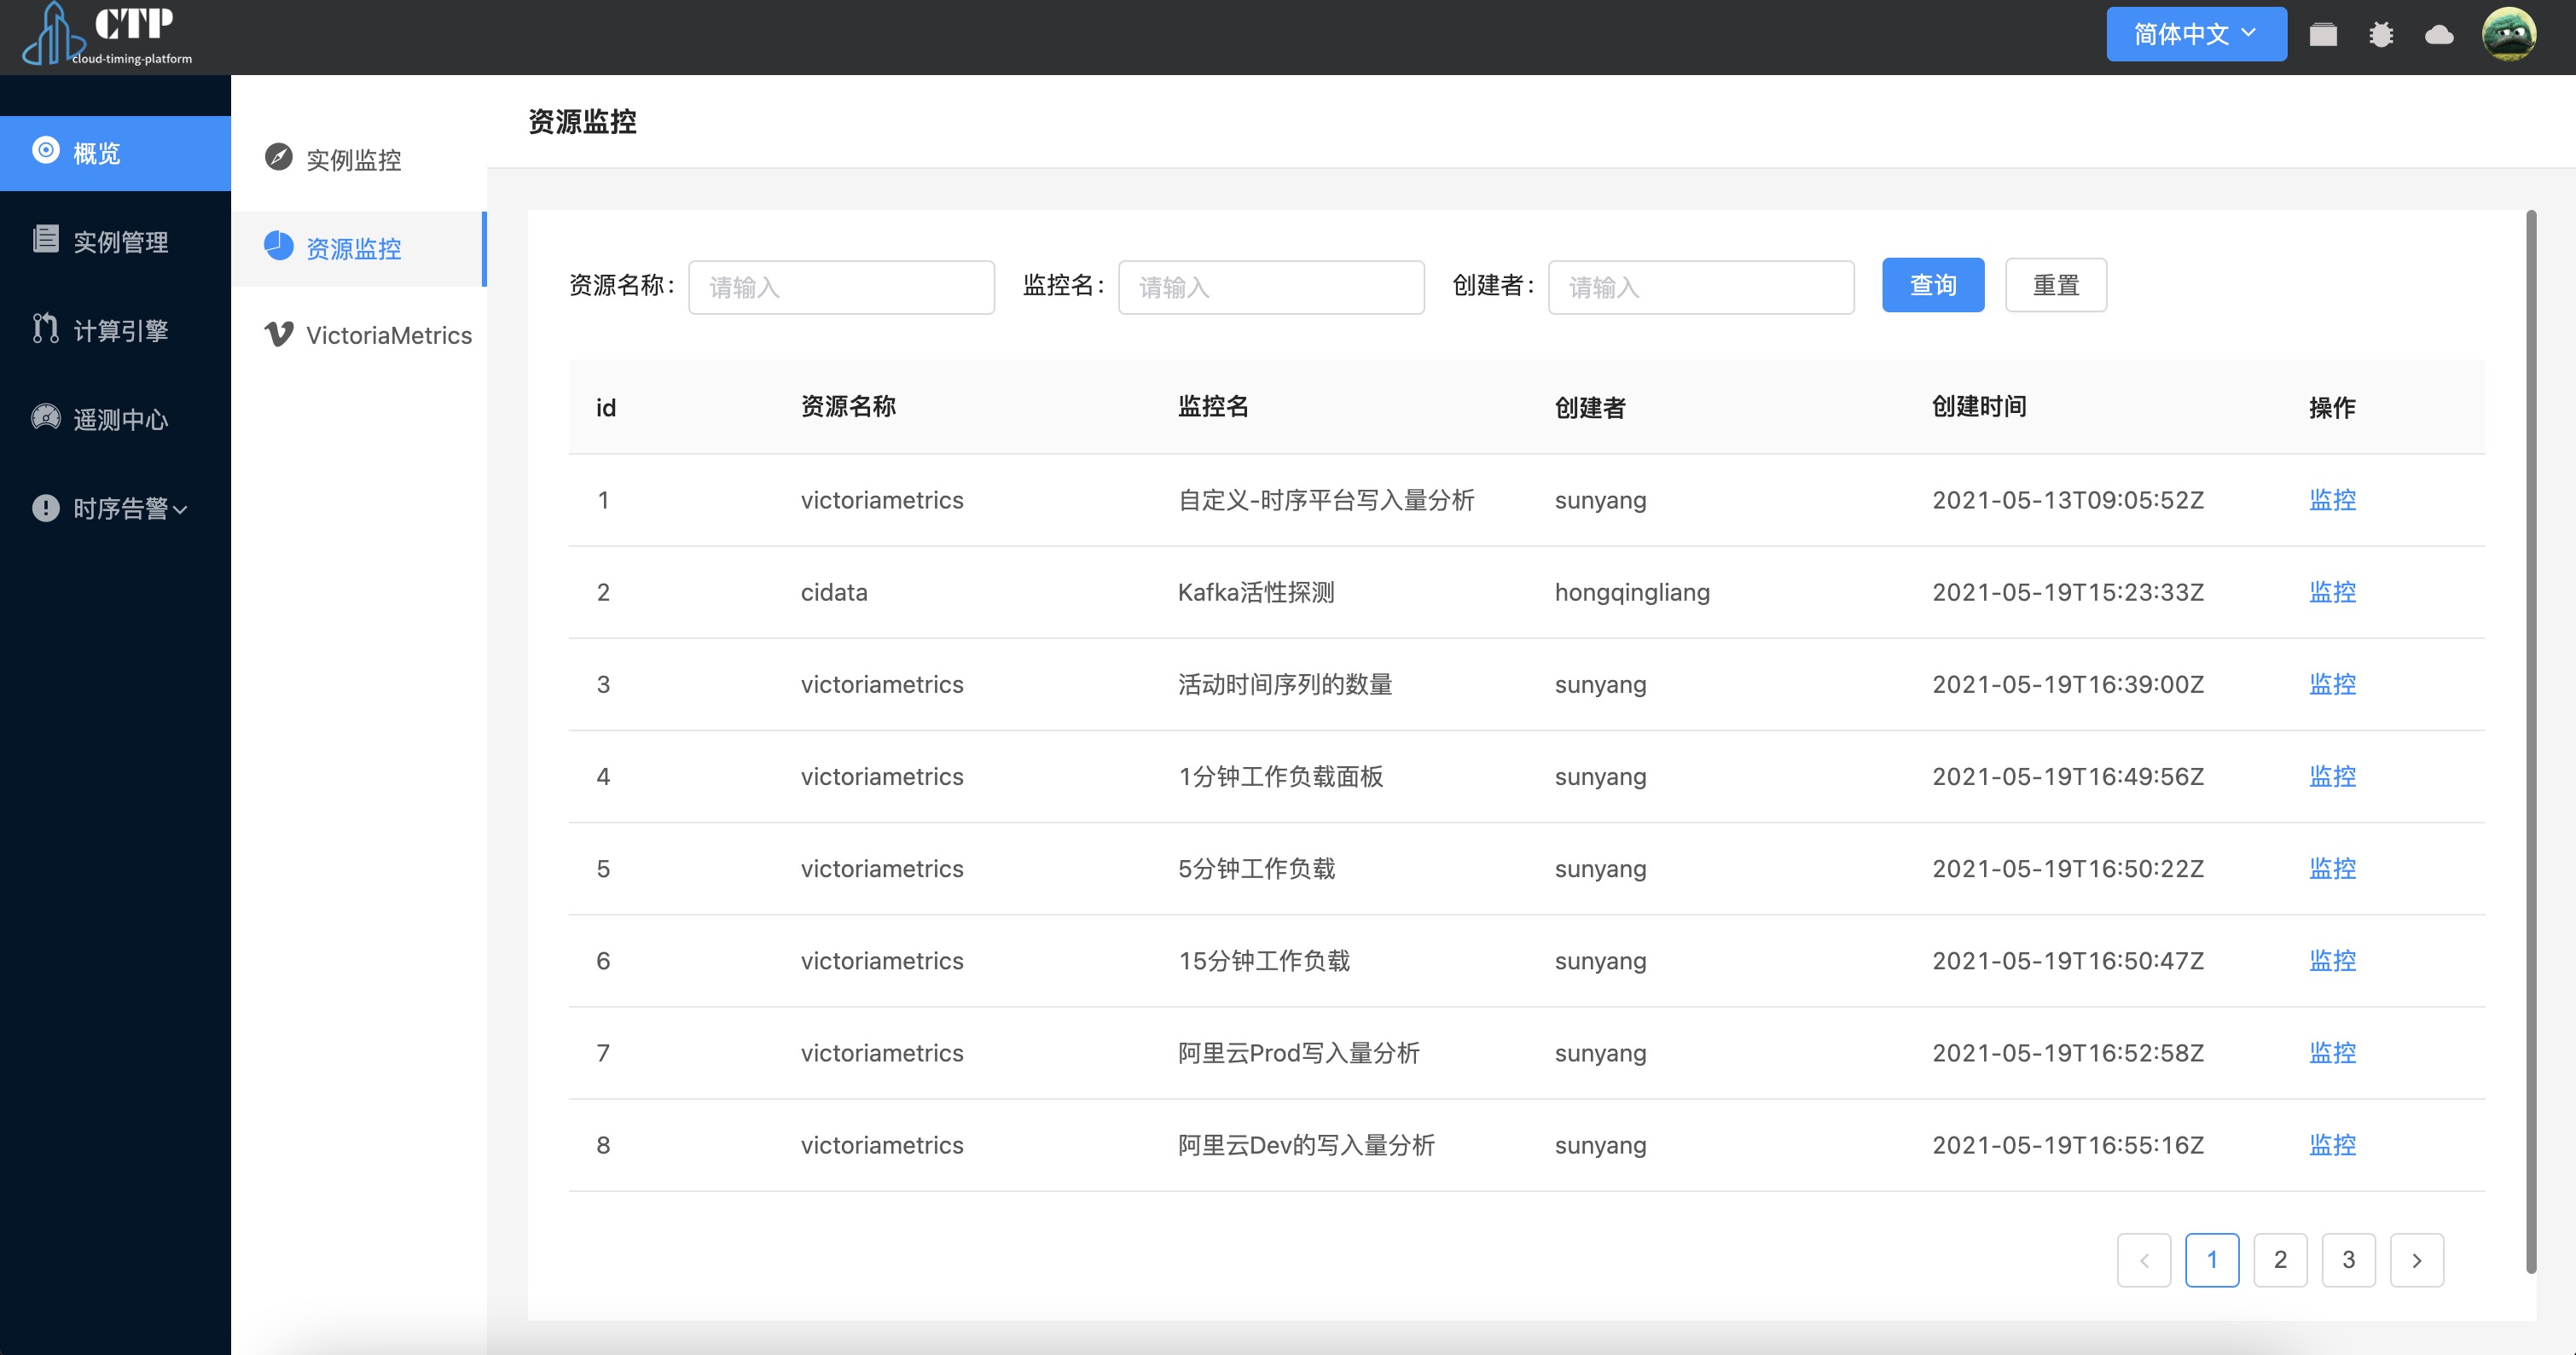
Task: Select pagination page 1
Action: [2212, 1260]
